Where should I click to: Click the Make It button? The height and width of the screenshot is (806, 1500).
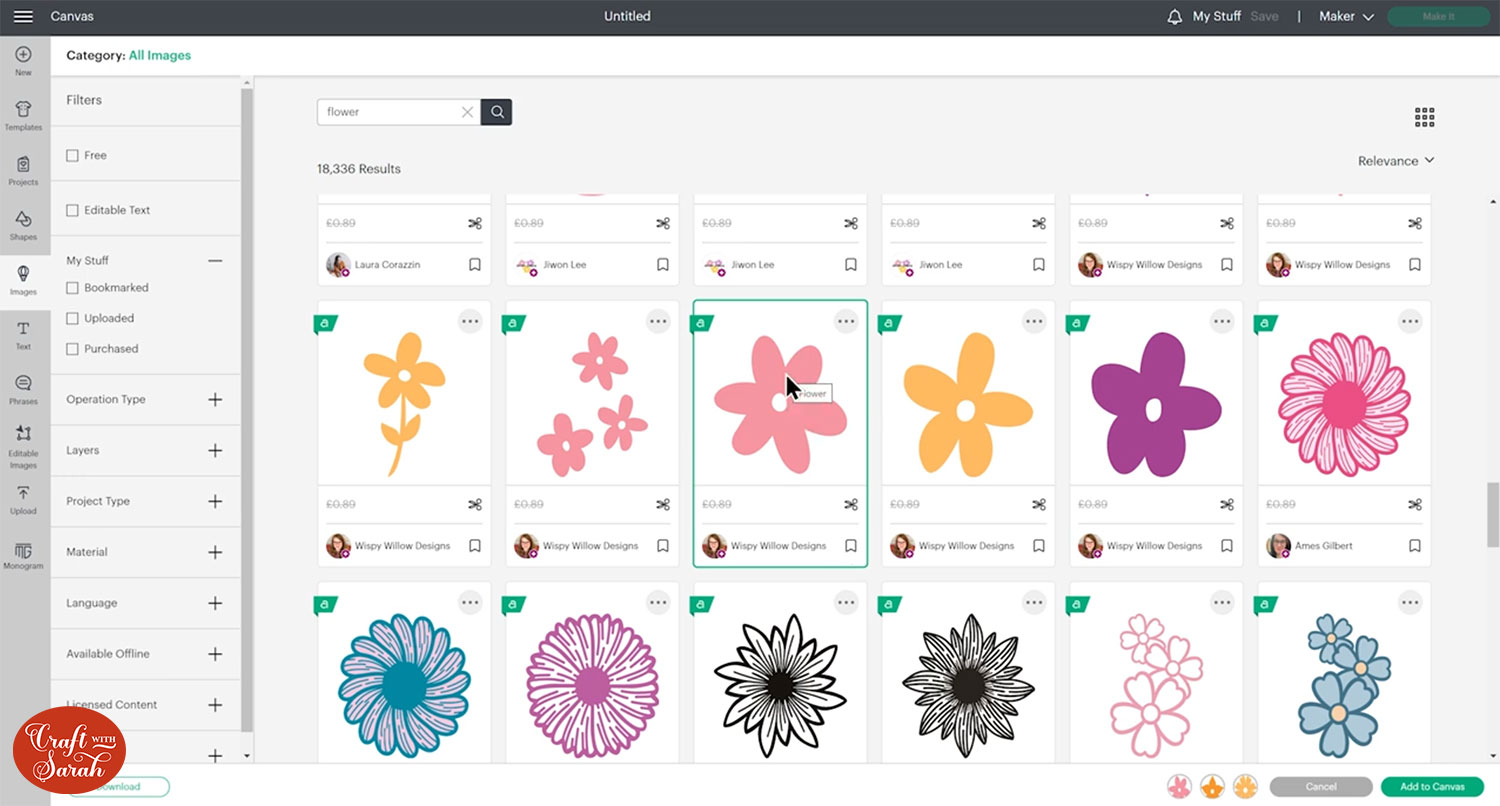[1438, 17]
